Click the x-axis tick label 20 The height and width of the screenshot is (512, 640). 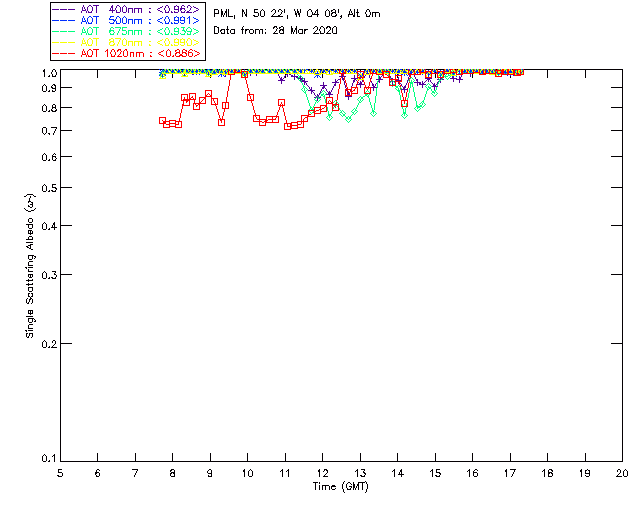(x=622, y=473)
